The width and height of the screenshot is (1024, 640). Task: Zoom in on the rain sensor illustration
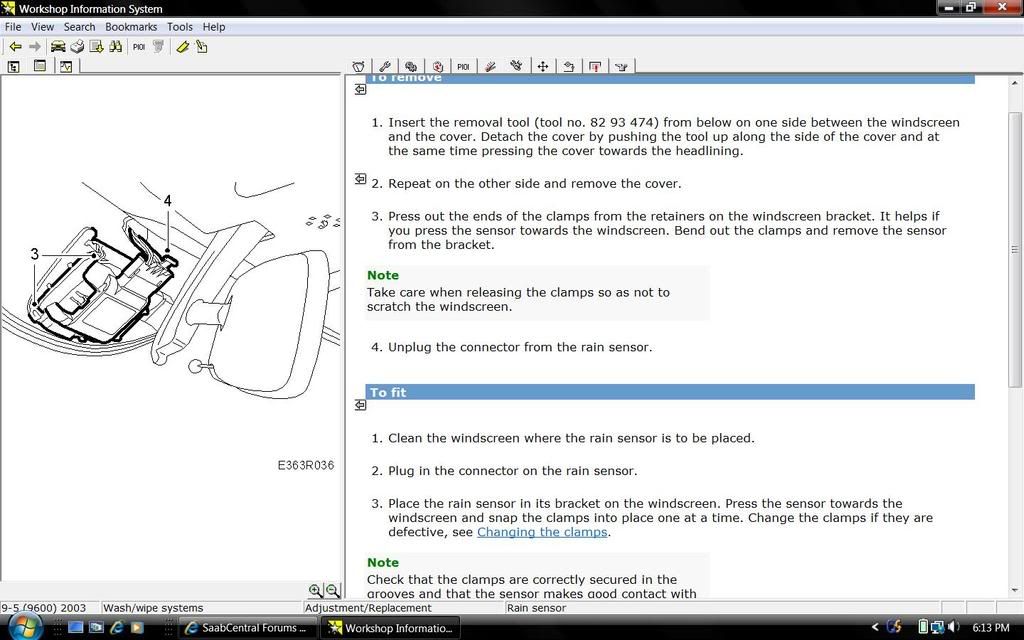[x=316, y=591]
